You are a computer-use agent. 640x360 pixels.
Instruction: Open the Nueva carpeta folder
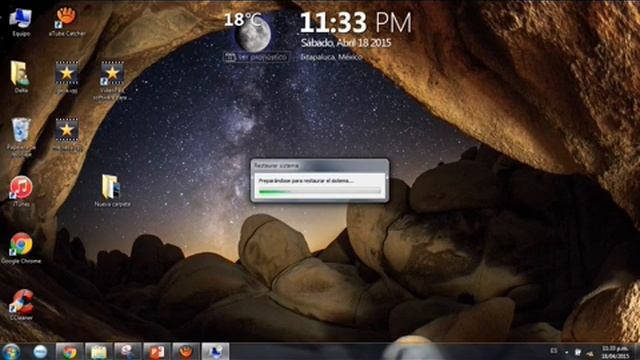pyautogui.click(x=112, y=190)
